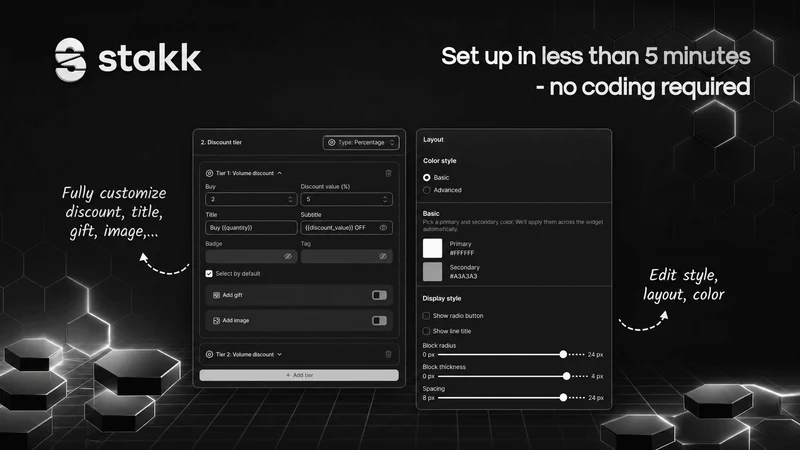This screenshot has height=450, width=800.
Task: Click the Buy quantity field
Action: [x=251, y=199]
